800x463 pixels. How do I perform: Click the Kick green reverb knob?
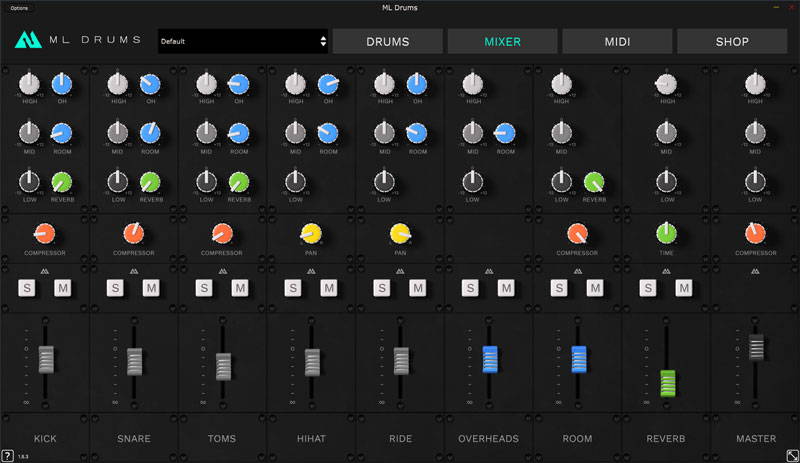pyautogui.click(x=62, y=182)
